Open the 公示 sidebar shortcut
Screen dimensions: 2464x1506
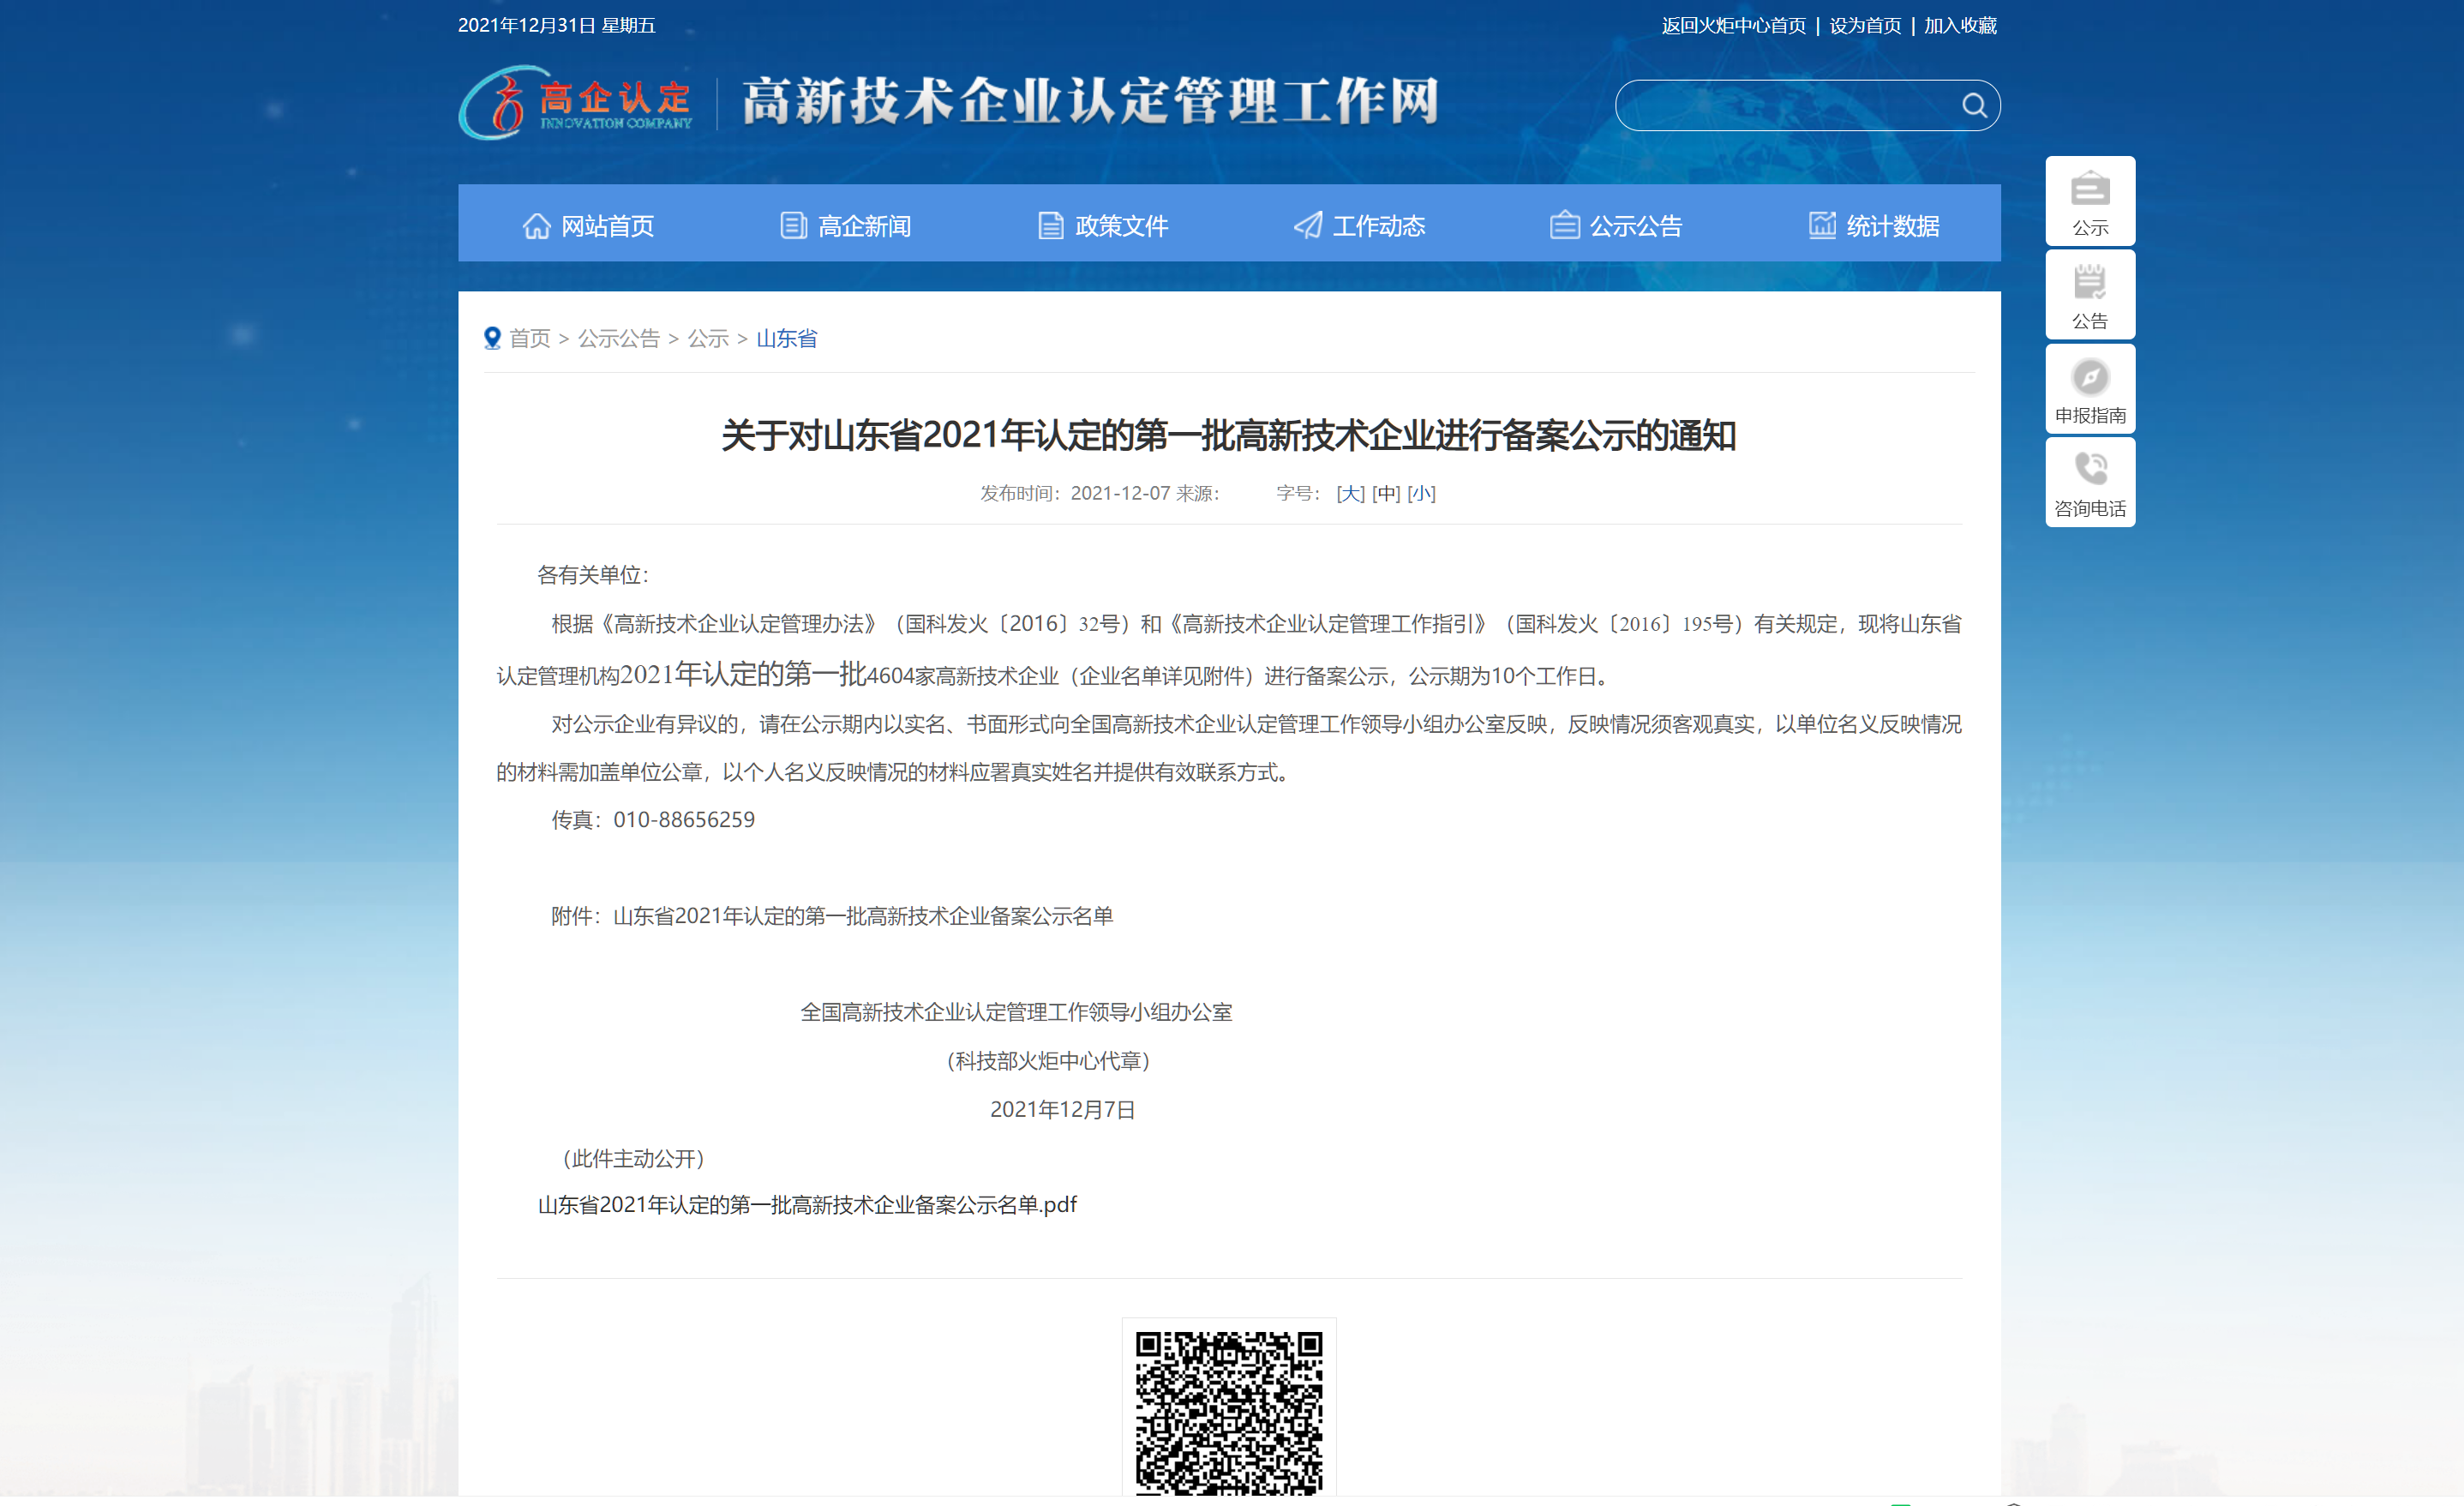pyautogui.click(x=2090, y=201)
